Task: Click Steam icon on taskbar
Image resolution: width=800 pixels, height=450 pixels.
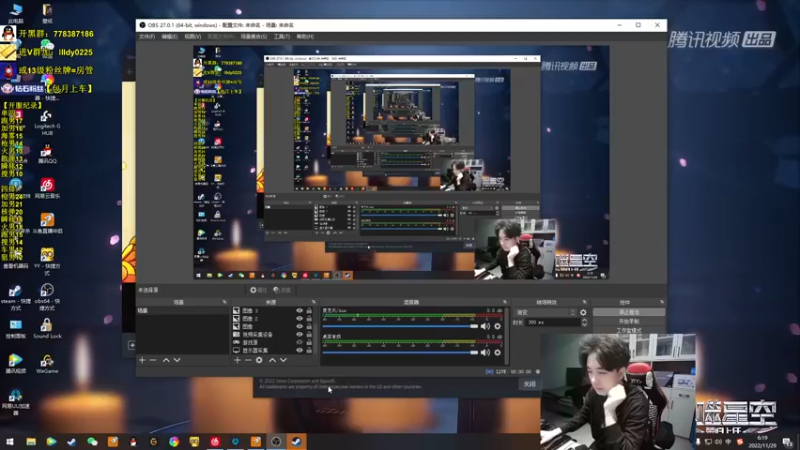Action: click(296, 441)
